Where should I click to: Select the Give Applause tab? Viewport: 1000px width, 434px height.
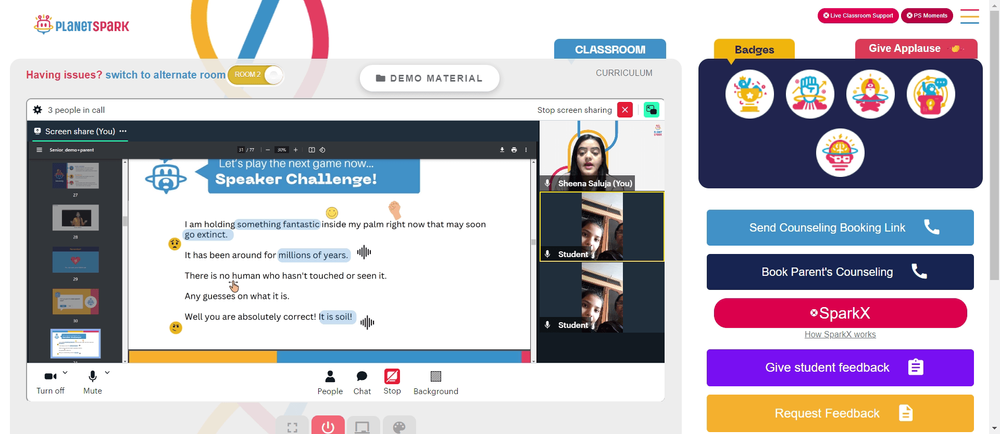(x=915, y=48)
